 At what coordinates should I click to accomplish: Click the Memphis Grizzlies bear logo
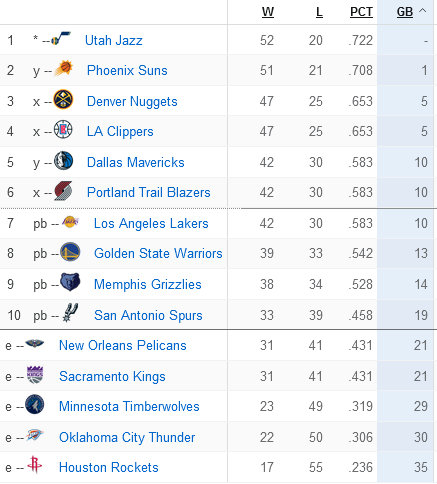click(x=70, y=282)
